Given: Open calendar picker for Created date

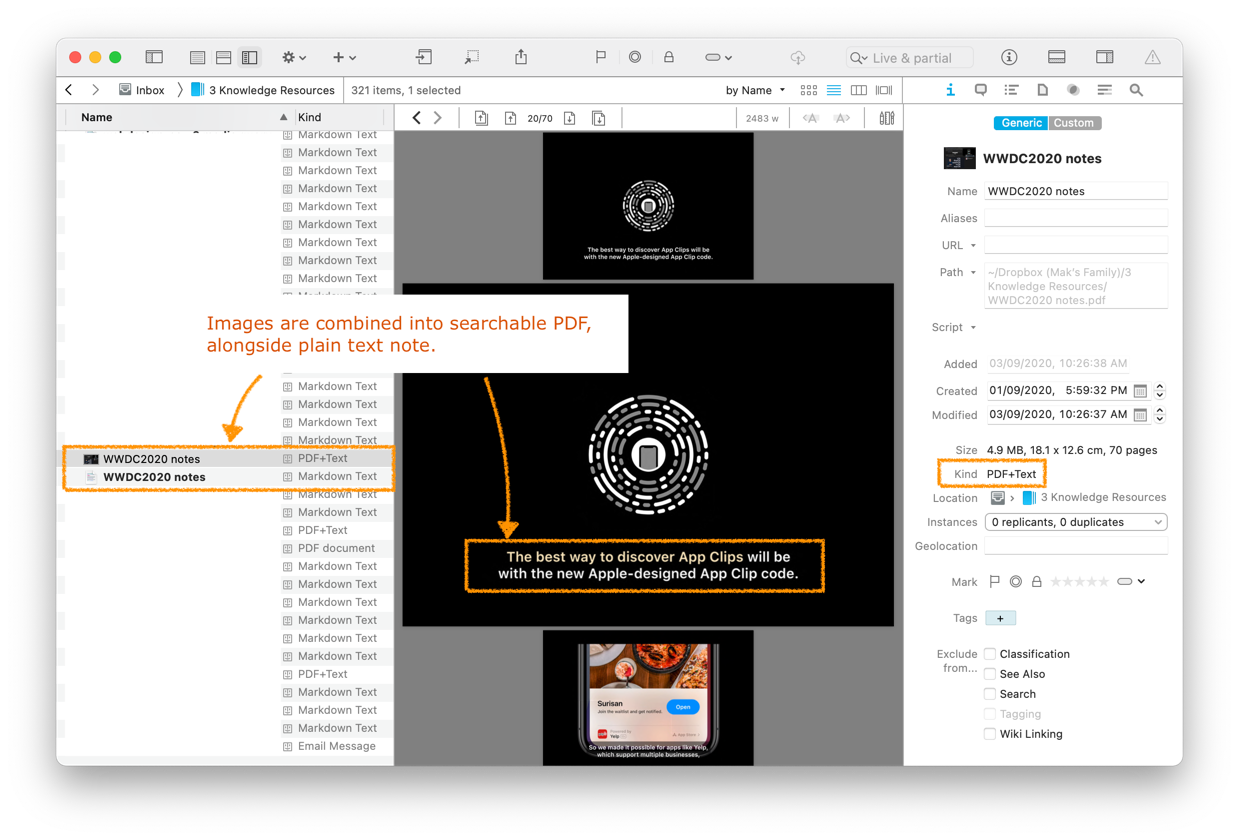Looking at the screenshot, I should tap(1140, 391).
